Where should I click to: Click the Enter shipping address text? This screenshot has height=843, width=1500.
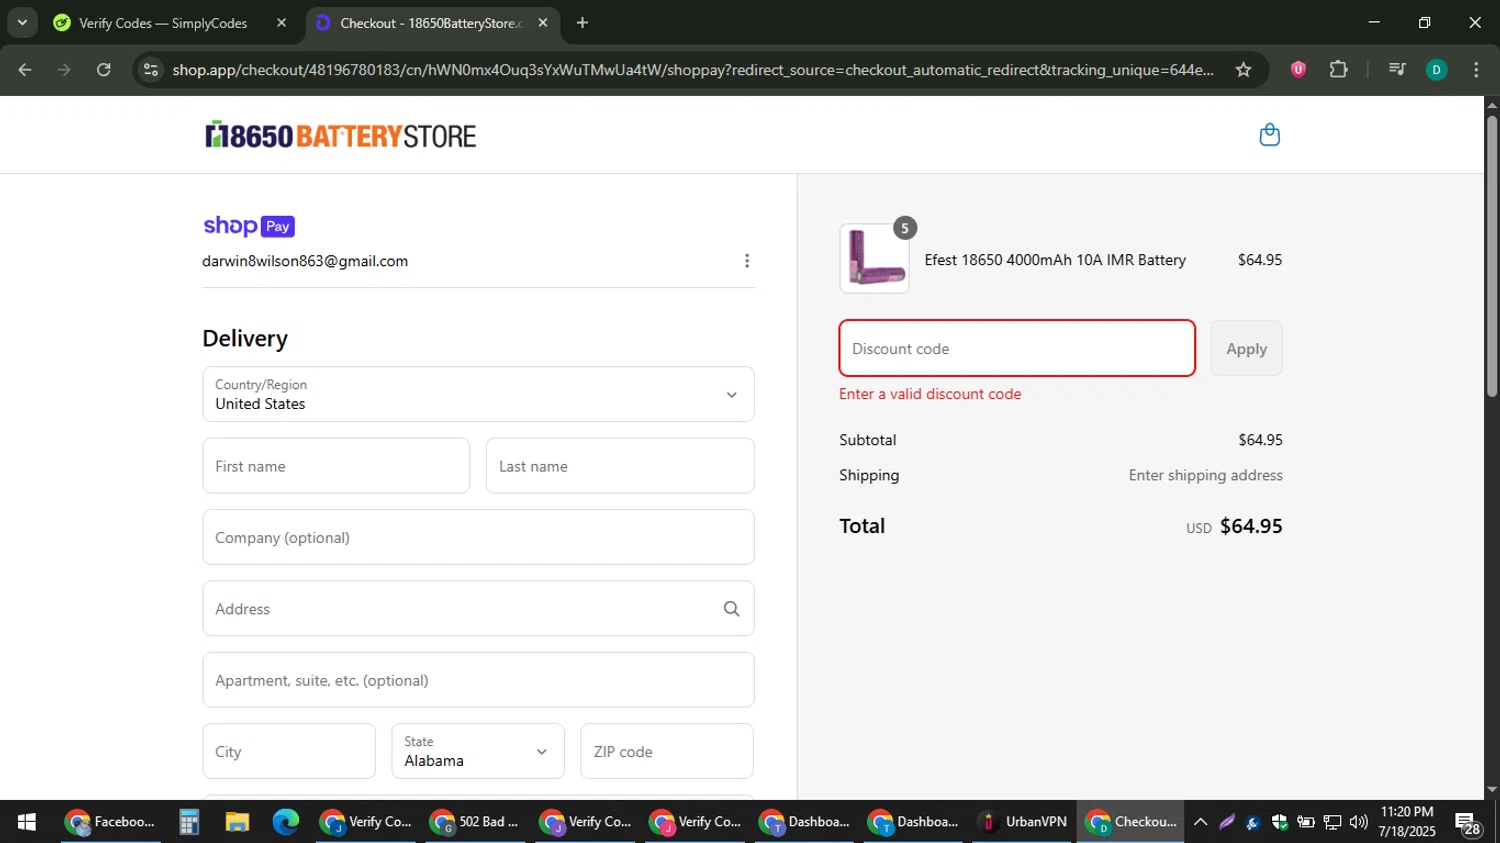tap(1206, 475)
